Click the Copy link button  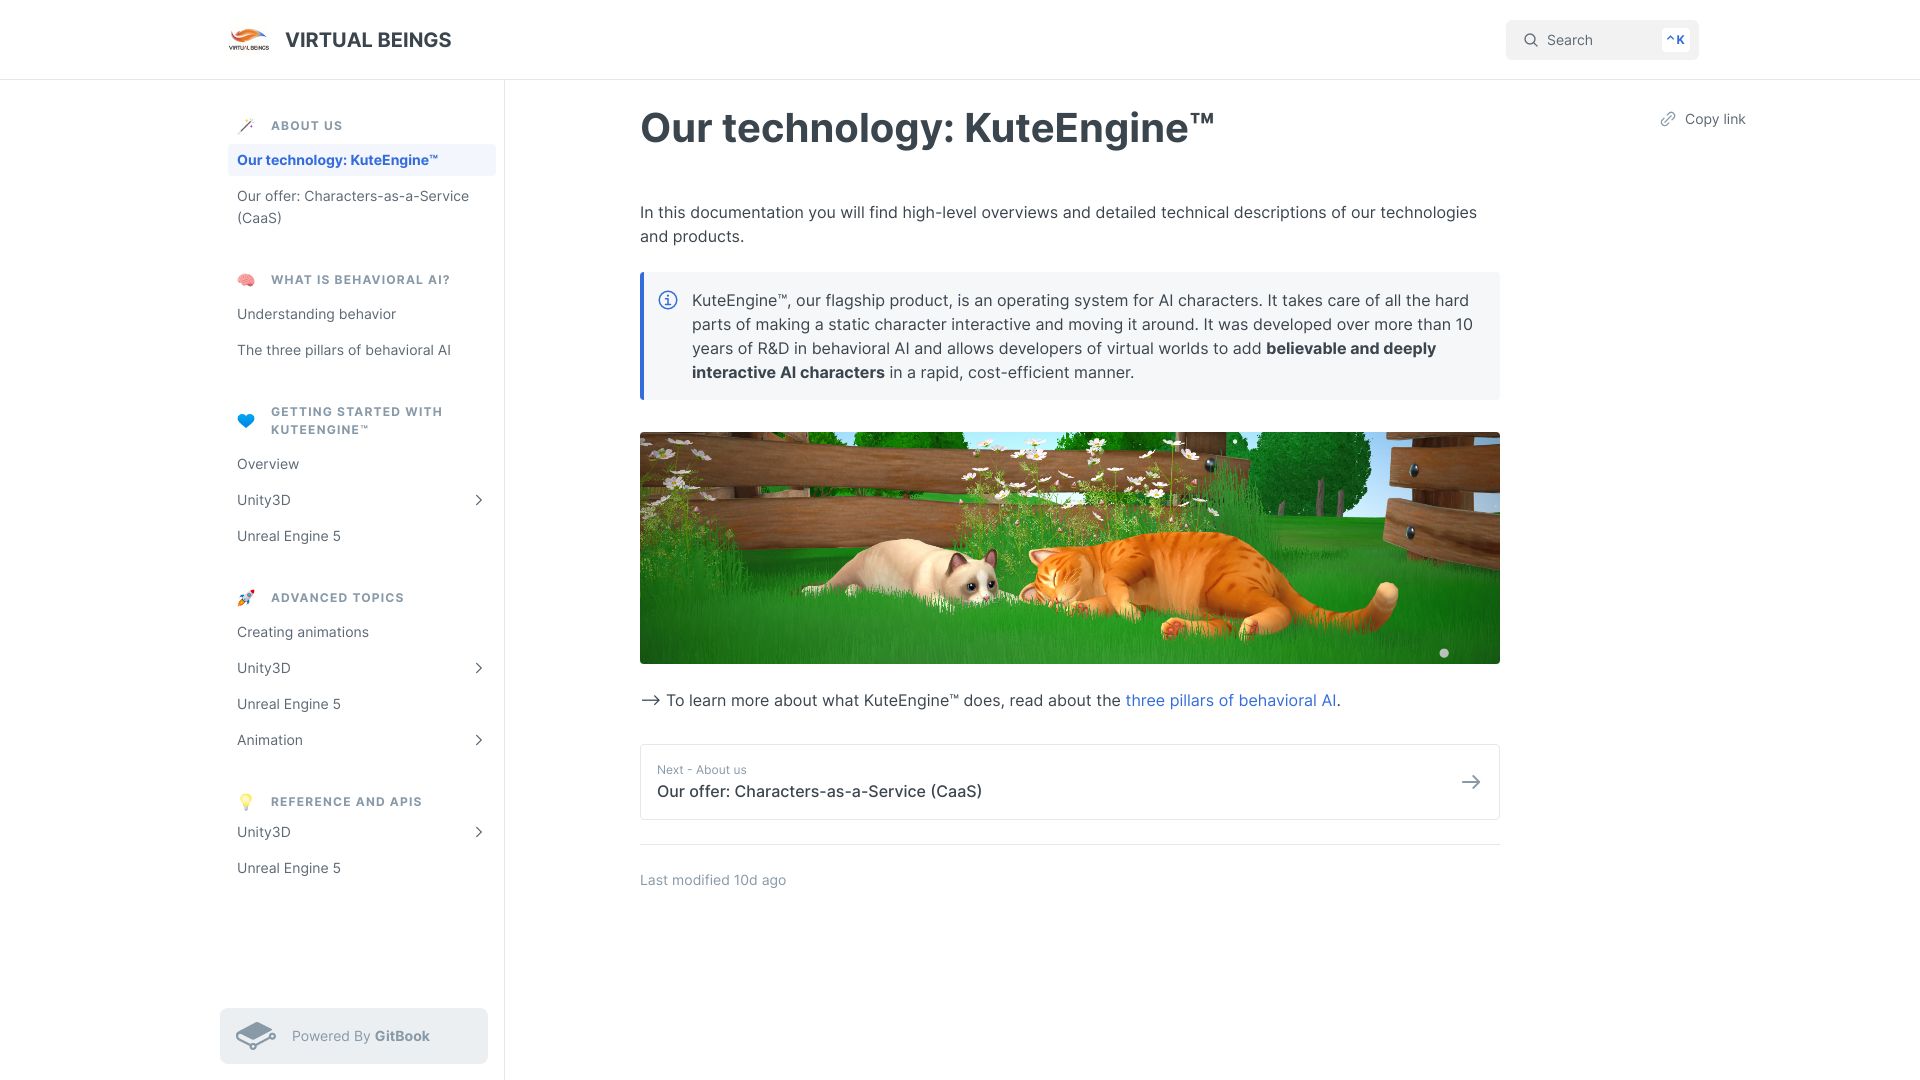1703,119
